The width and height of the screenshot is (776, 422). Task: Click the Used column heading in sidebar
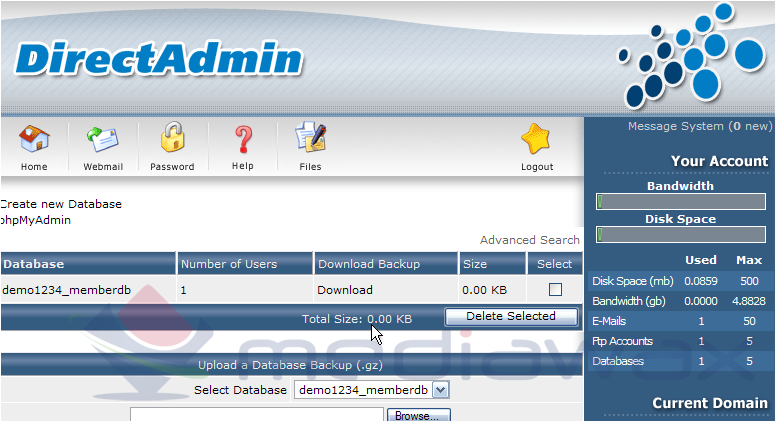click(701, 260)
